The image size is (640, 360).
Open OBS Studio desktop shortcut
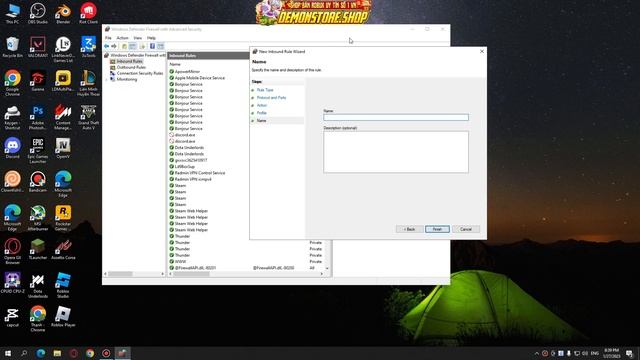pyautogui.click(x=38, y=13)
